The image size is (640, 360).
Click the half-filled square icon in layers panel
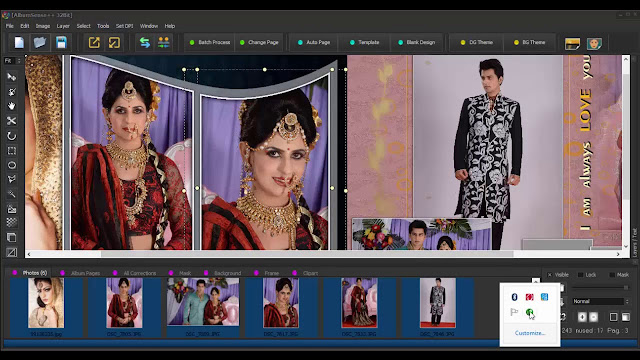(x=626, y=317)
